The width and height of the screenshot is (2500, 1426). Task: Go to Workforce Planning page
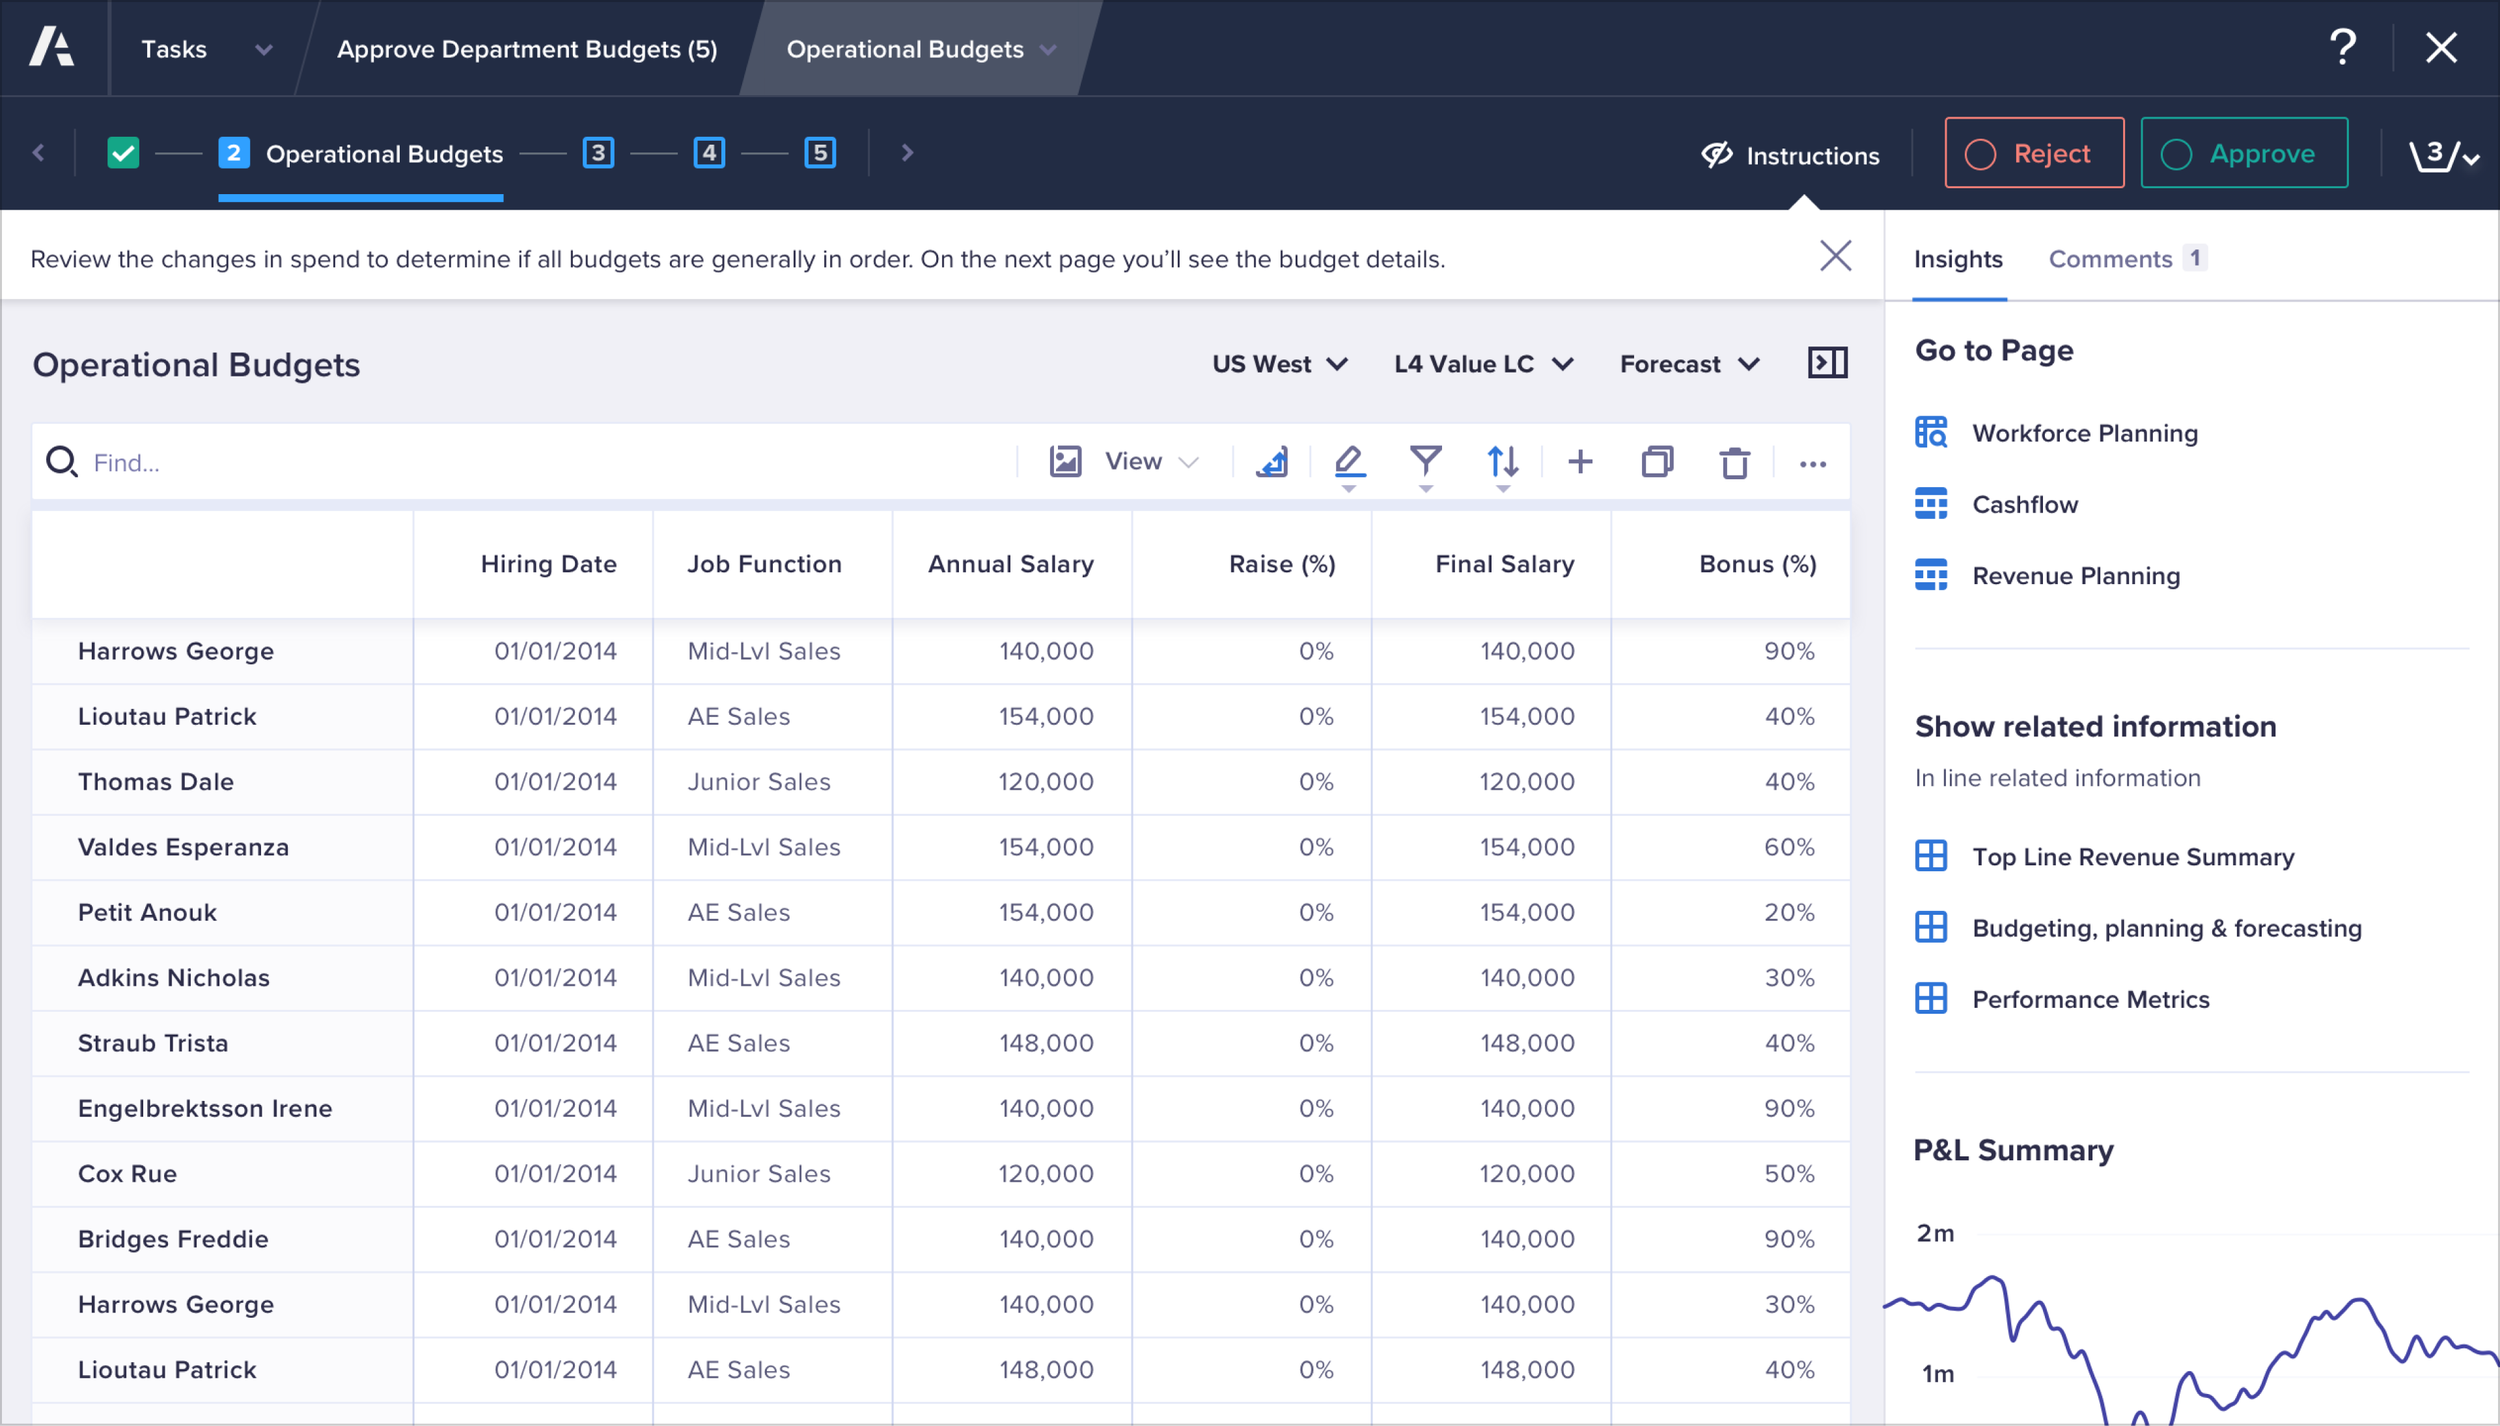(x=2084, y=433)
